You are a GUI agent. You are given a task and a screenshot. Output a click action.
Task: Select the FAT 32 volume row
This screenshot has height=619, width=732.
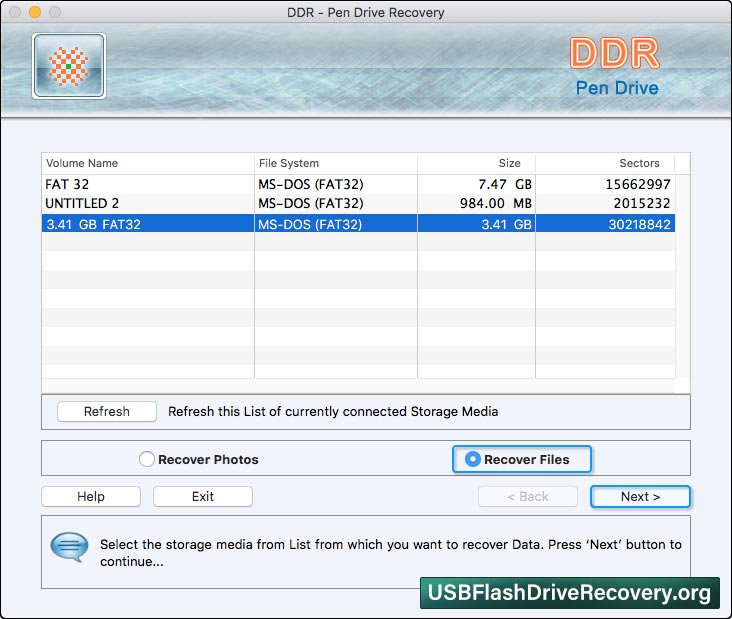click(x=358, y=184)
